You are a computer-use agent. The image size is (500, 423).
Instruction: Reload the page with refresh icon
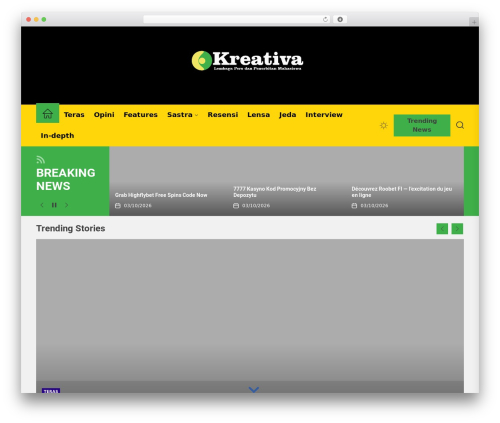[x=325, y=19]
